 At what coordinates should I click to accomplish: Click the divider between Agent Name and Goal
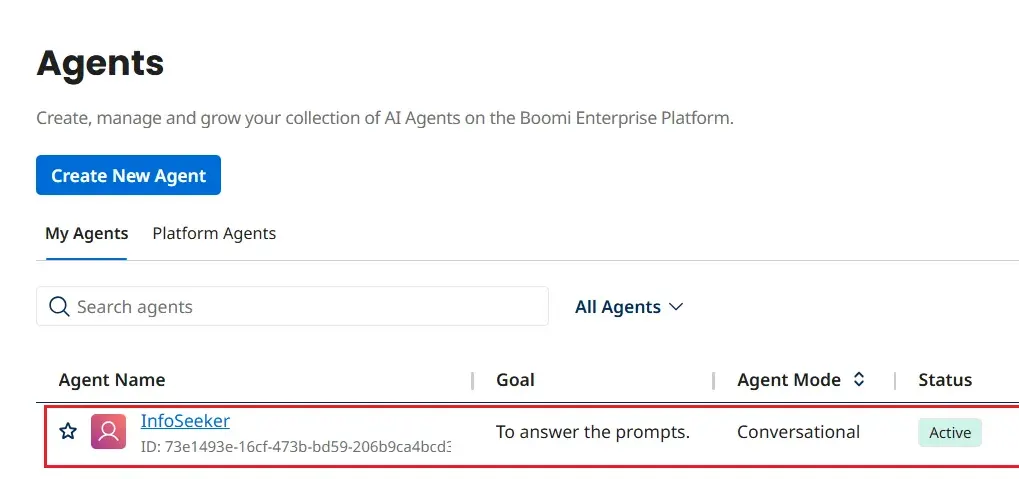tap(473, 380)
